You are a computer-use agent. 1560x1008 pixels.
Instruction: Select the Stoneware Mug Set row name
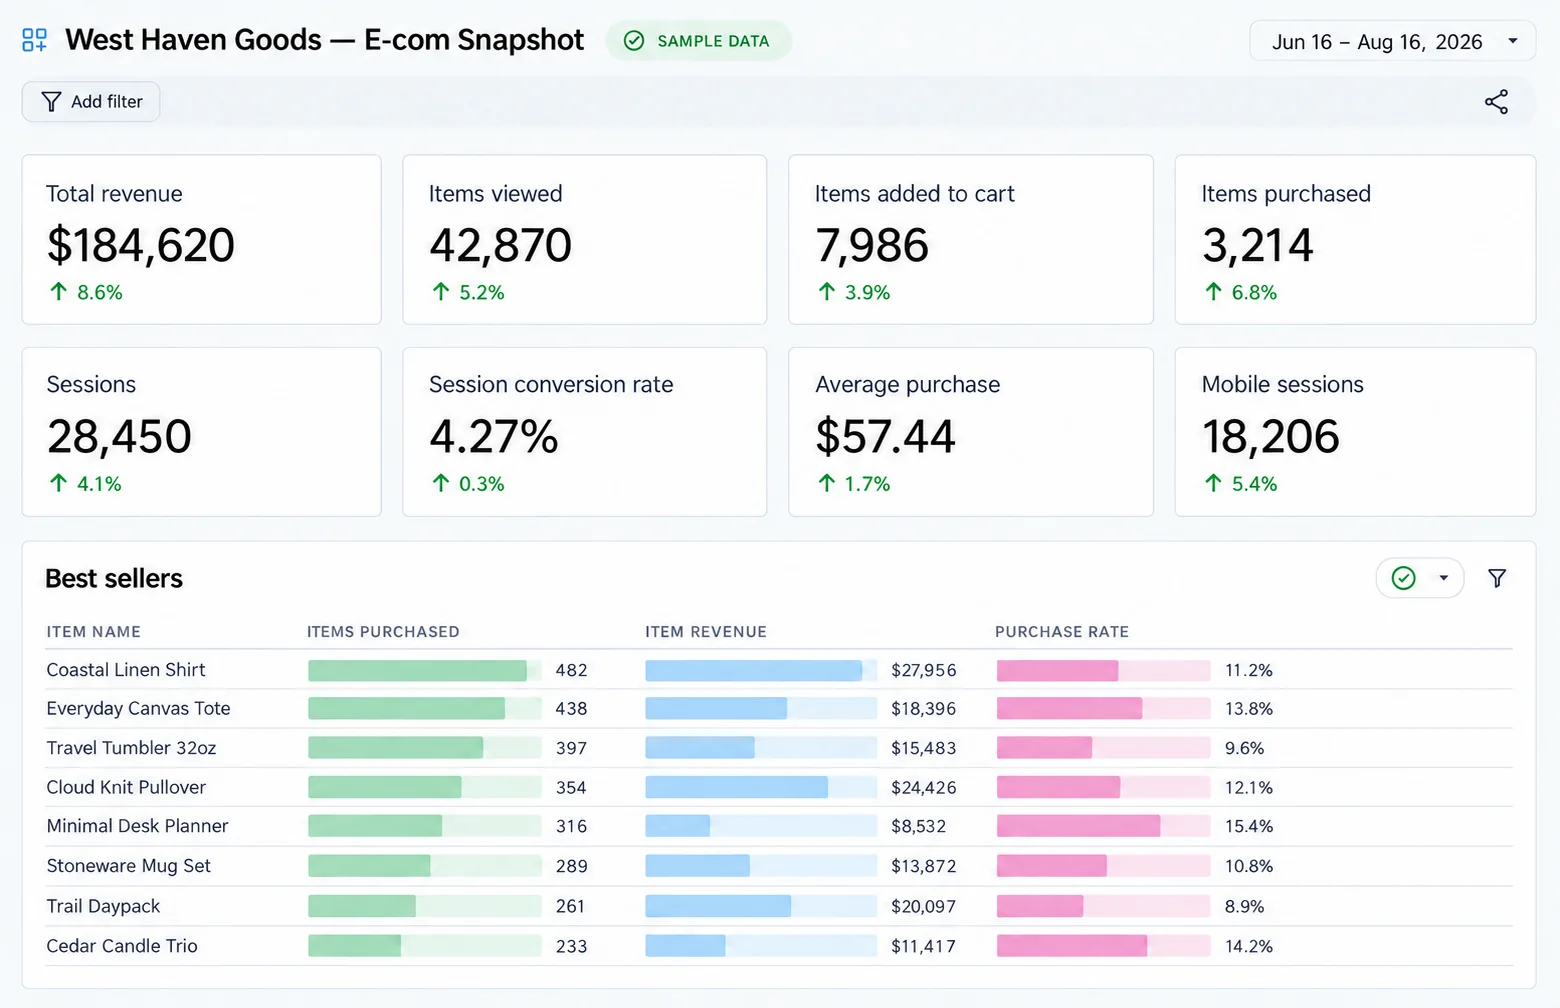(129, 866)
